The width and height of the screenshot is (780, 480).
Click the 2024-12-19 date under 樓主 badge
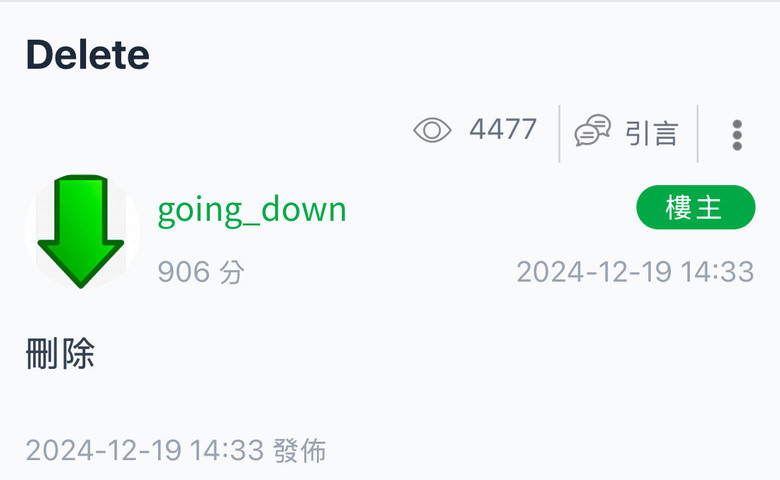pos(594,272)
